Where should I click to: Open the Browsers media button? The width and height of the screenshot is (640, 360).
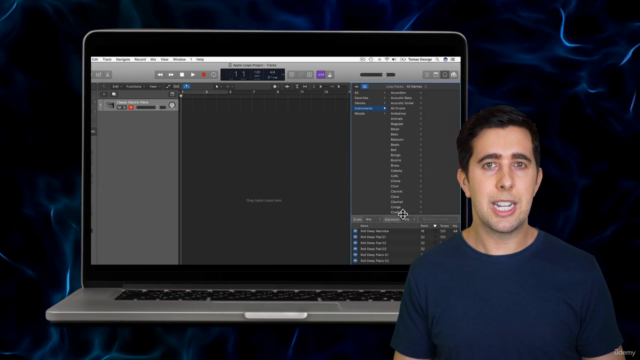[x=454, y=75]
